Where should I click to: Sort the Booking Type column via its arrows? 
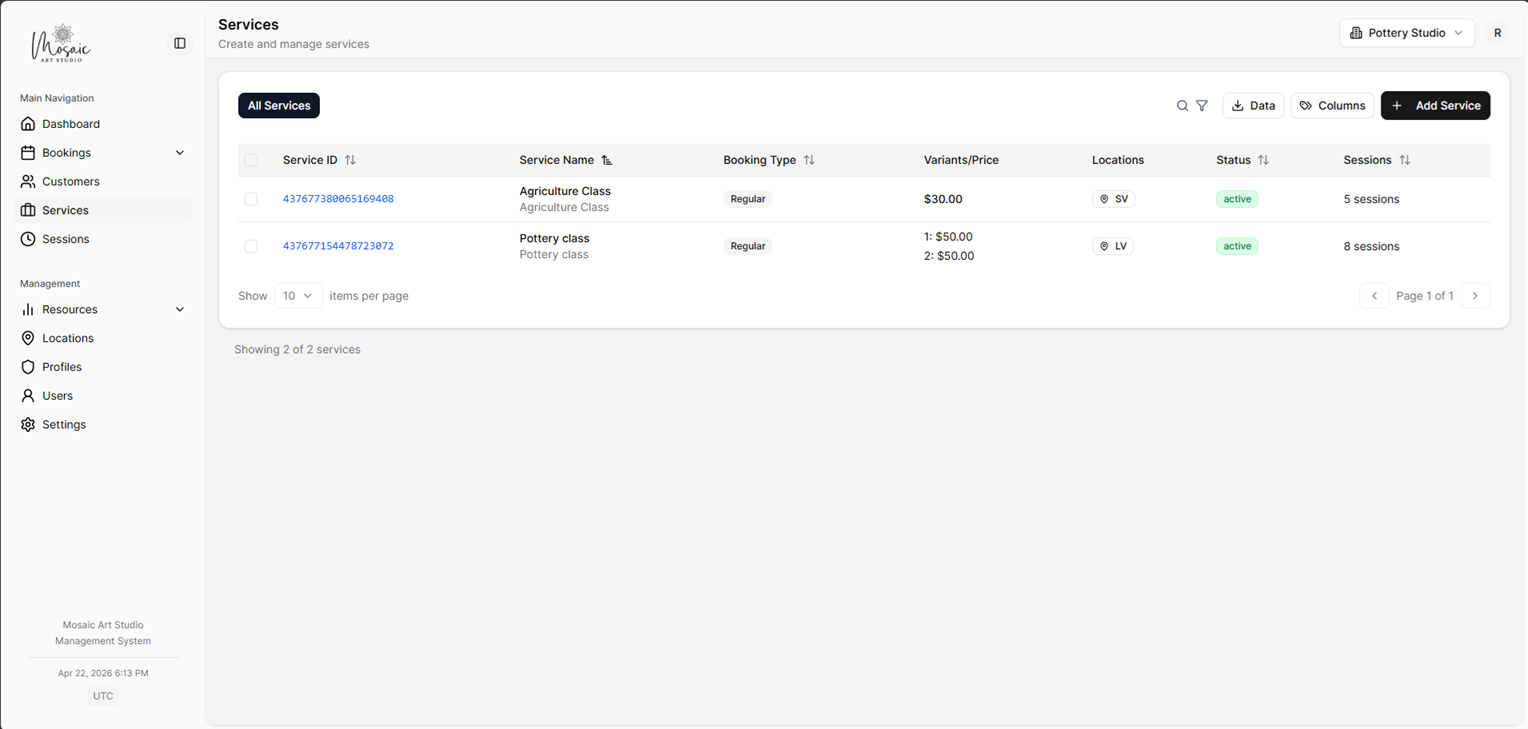pos(809,160)
